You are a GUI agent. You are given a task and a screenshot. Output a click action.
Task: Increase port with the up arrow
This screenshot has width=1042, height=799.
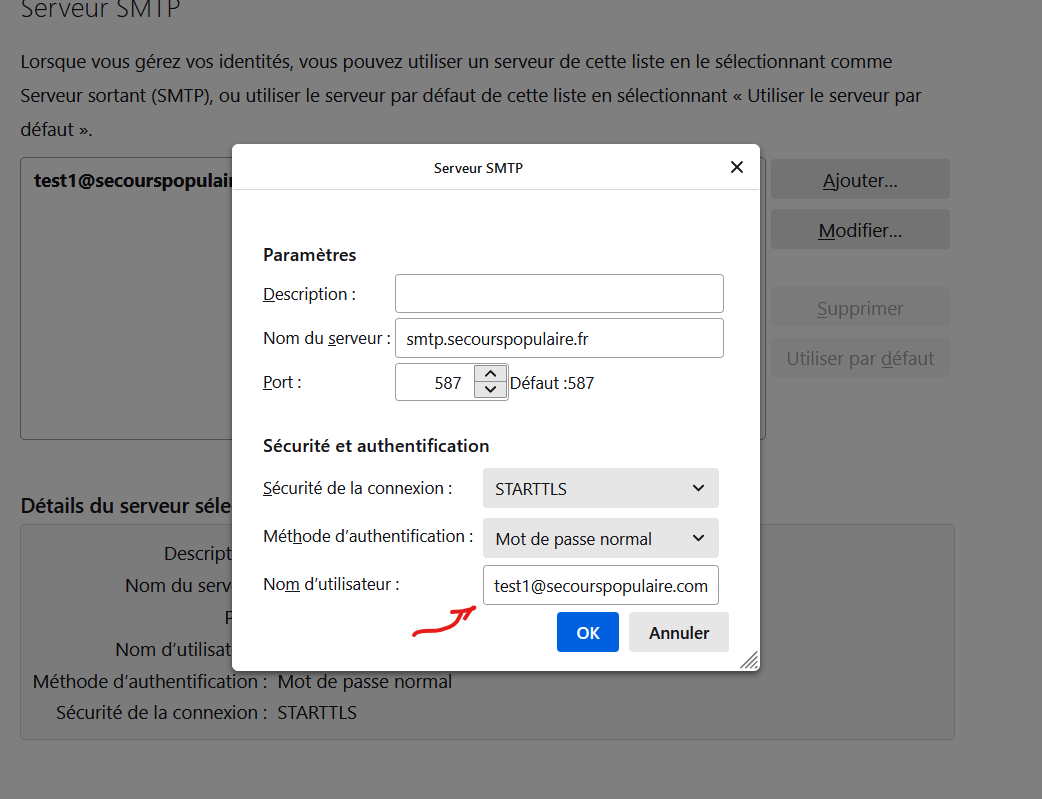(490, 373)
